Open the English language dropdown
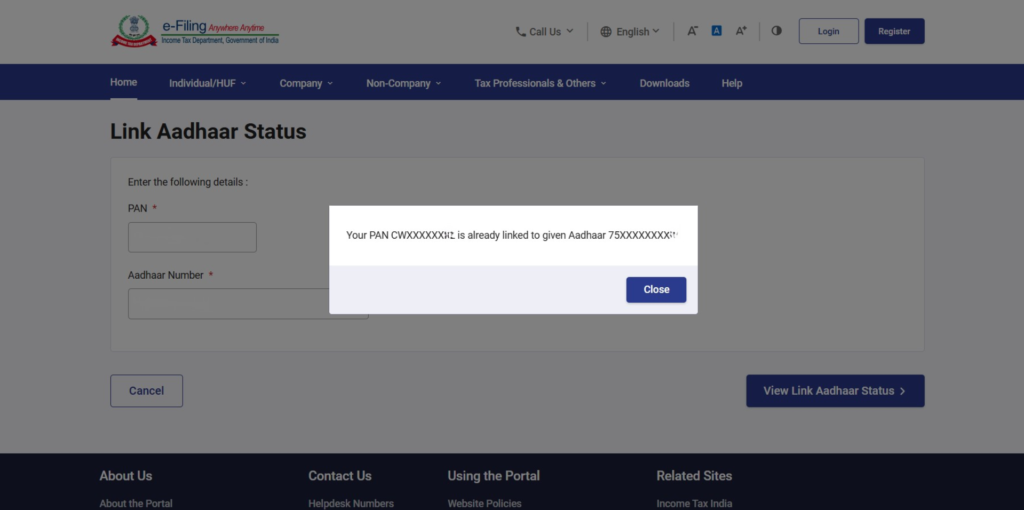Image resolution: width=1024 pixels, height=510 pixels. pyautogui.click(x=630, y=31)
